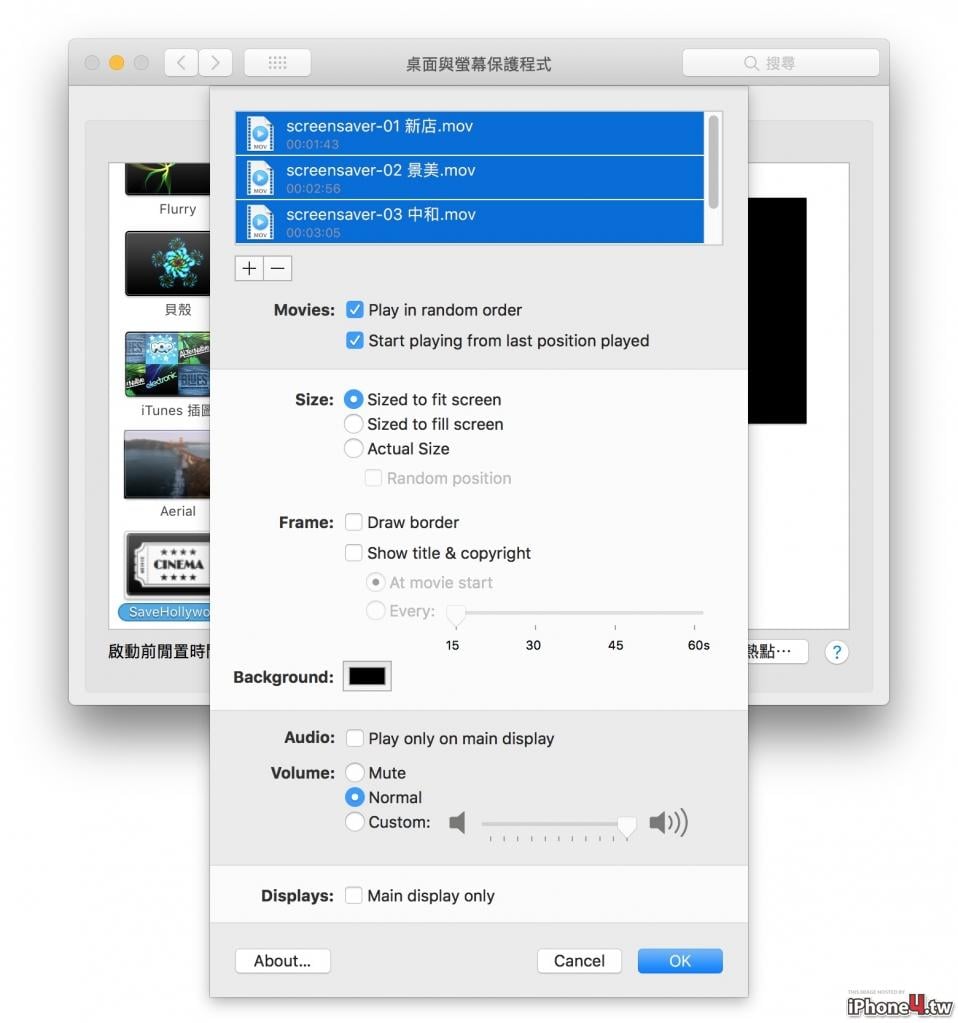Click the Cancel button
958x1023 pixels.
pyautogui.click(x=579, y=961)
